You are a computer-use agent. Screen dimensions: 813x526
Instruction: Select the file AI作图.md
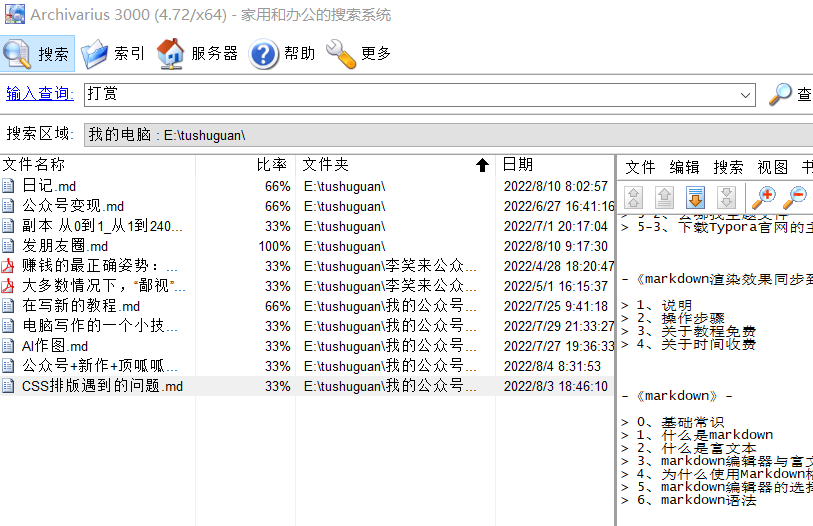55,346
